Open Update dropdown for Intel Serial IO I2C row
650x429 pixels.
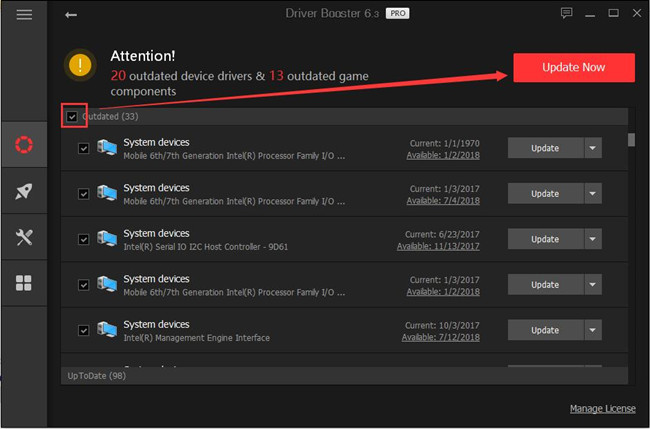coord(593,239)
